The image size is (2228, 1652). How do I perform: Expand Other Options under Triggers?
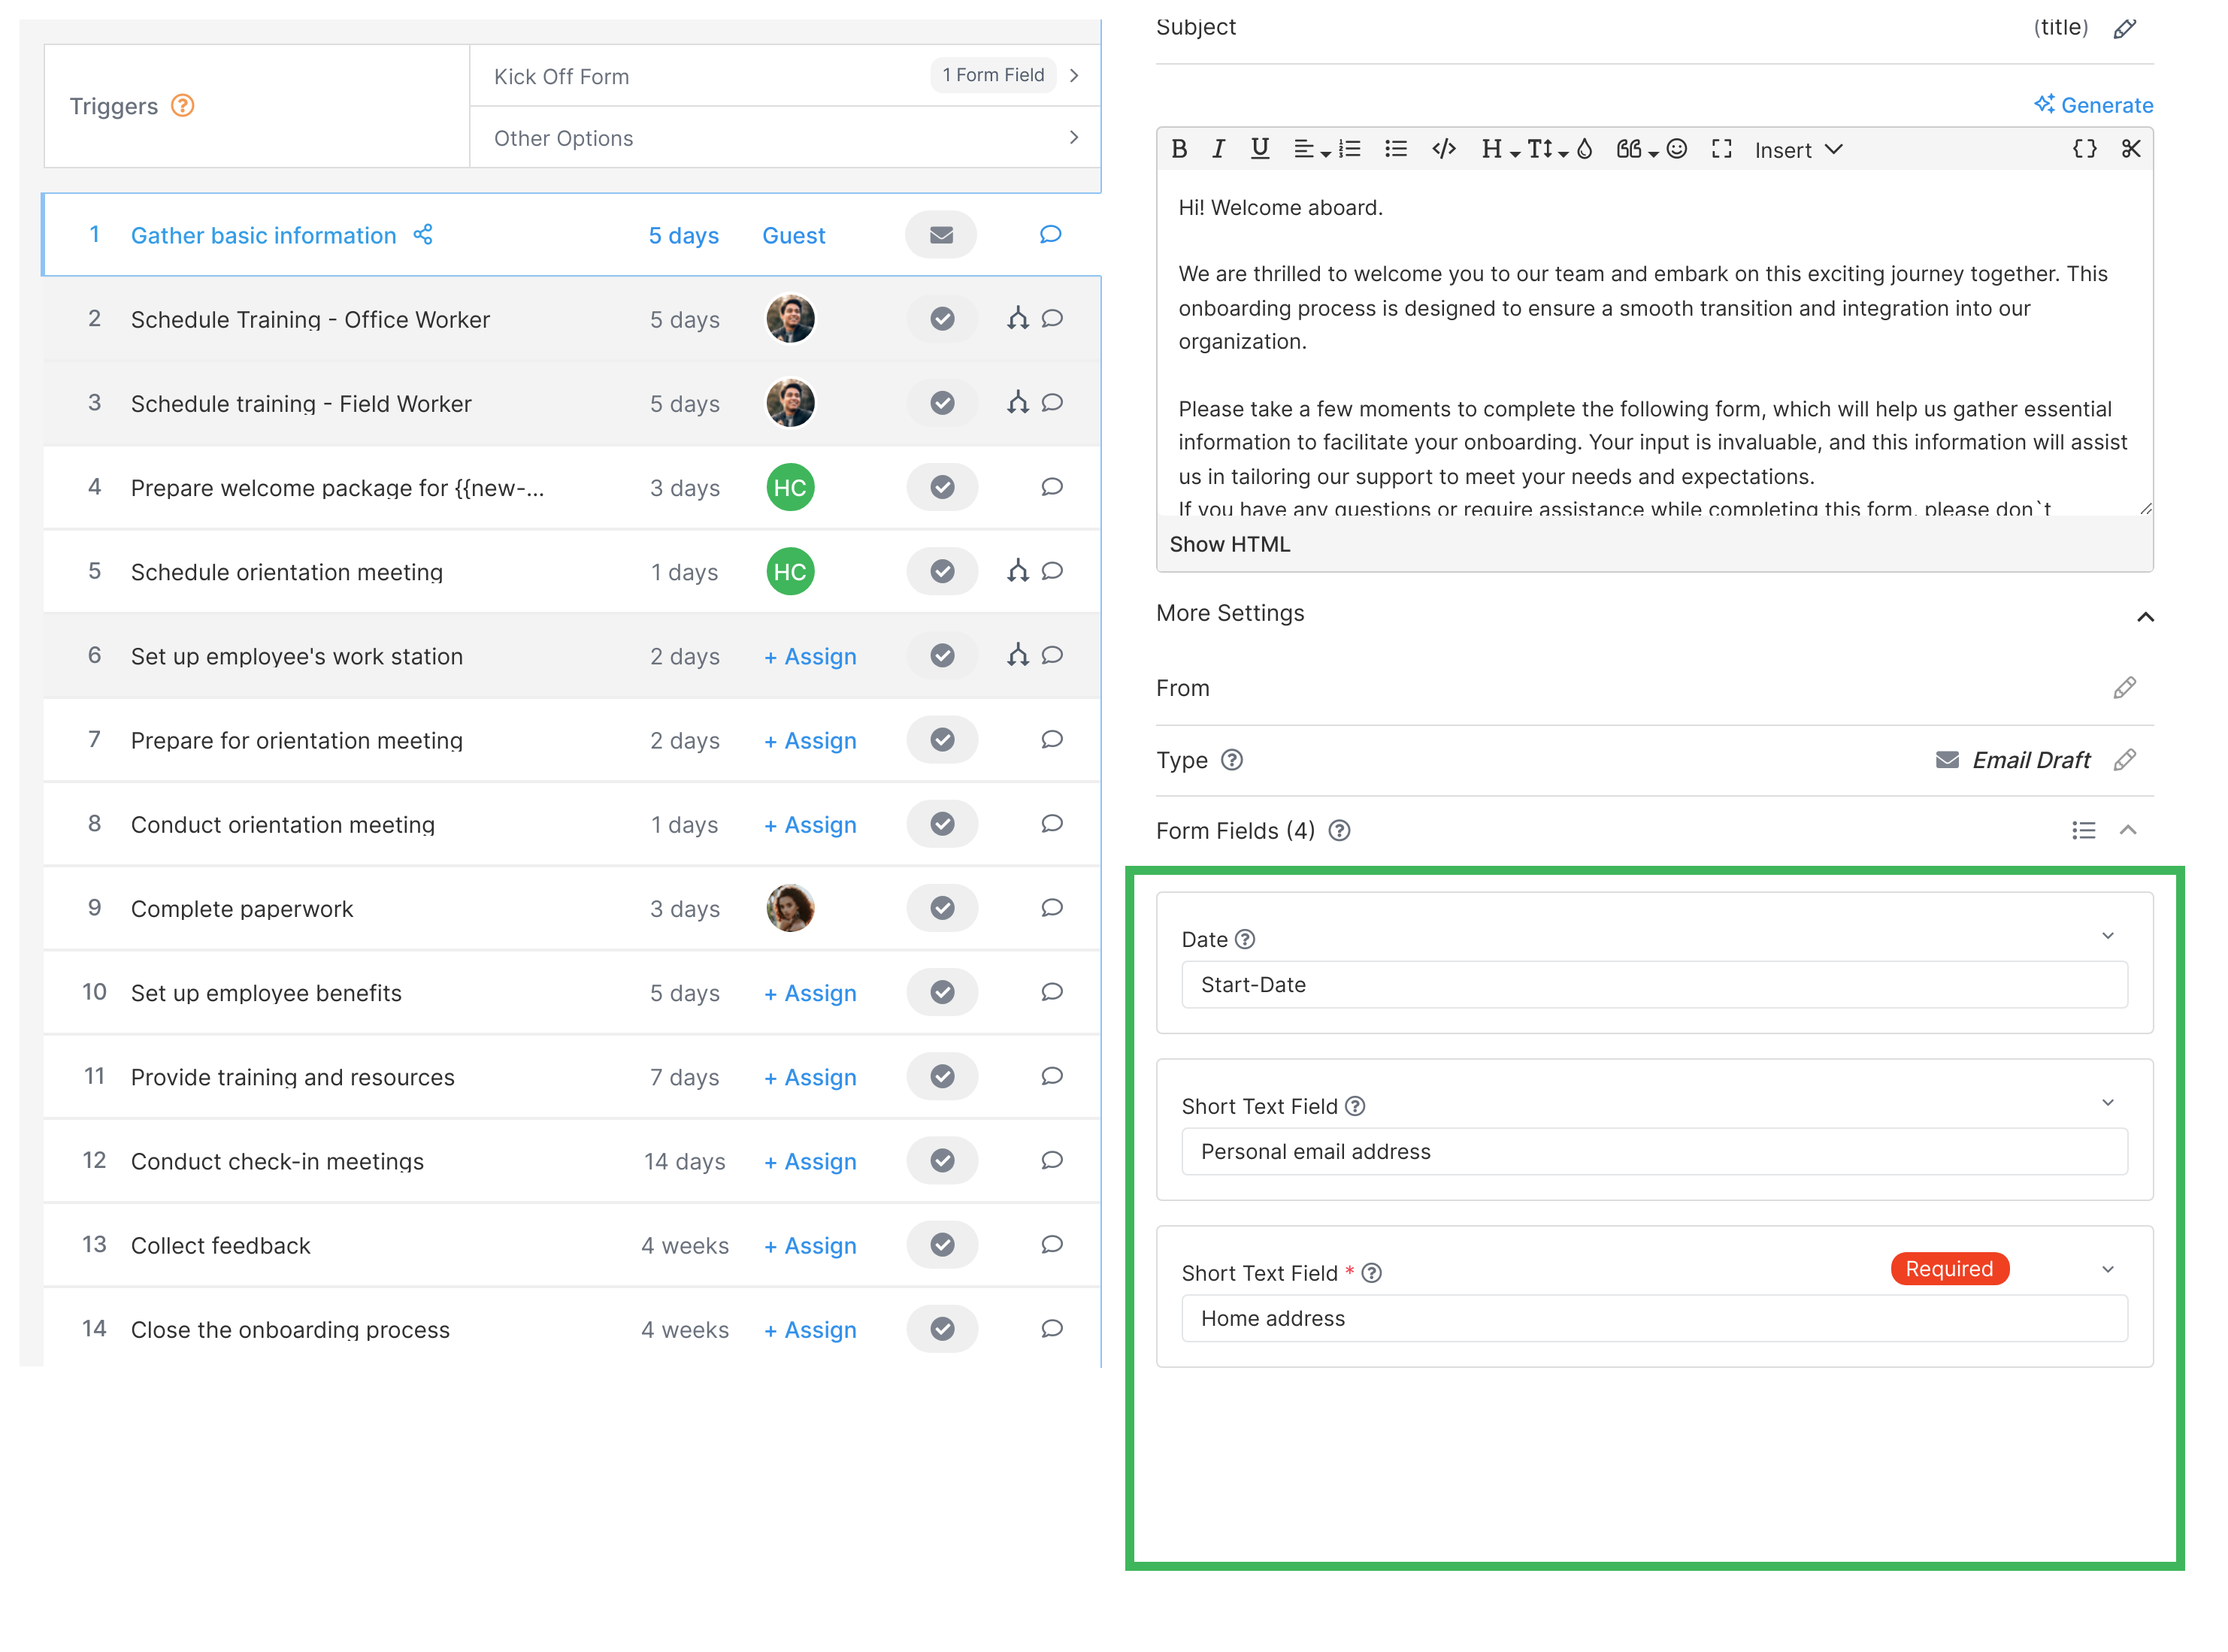(1074, 137)
